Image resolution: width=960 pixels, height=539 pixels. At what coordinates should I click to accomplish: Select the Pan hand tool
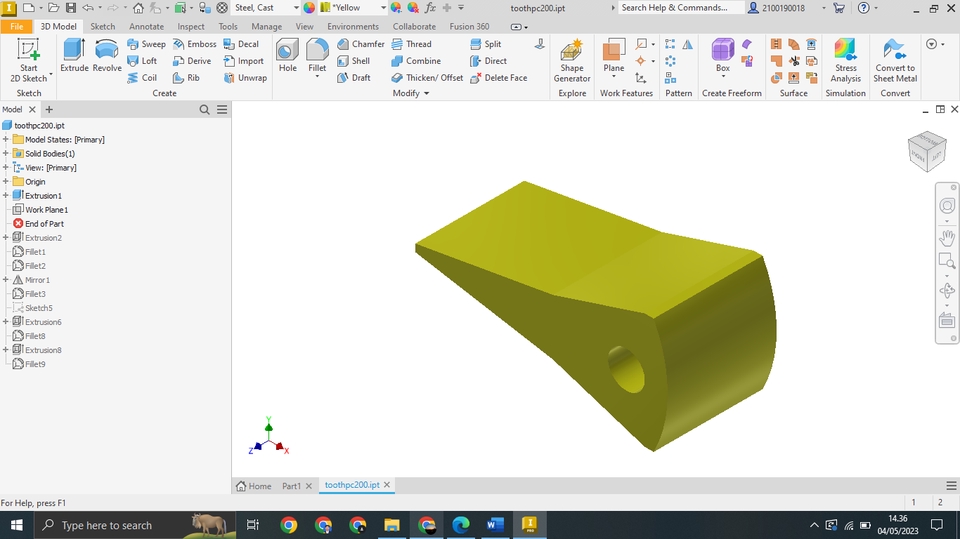(x=947, y=238)
